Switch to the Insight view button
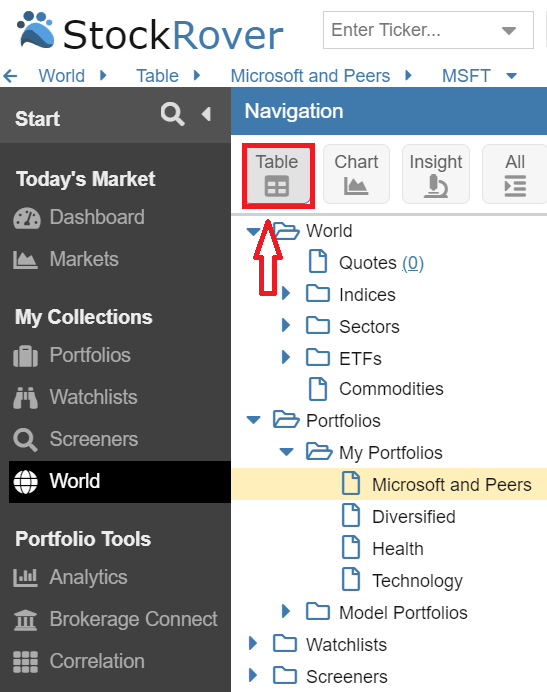 436,174
